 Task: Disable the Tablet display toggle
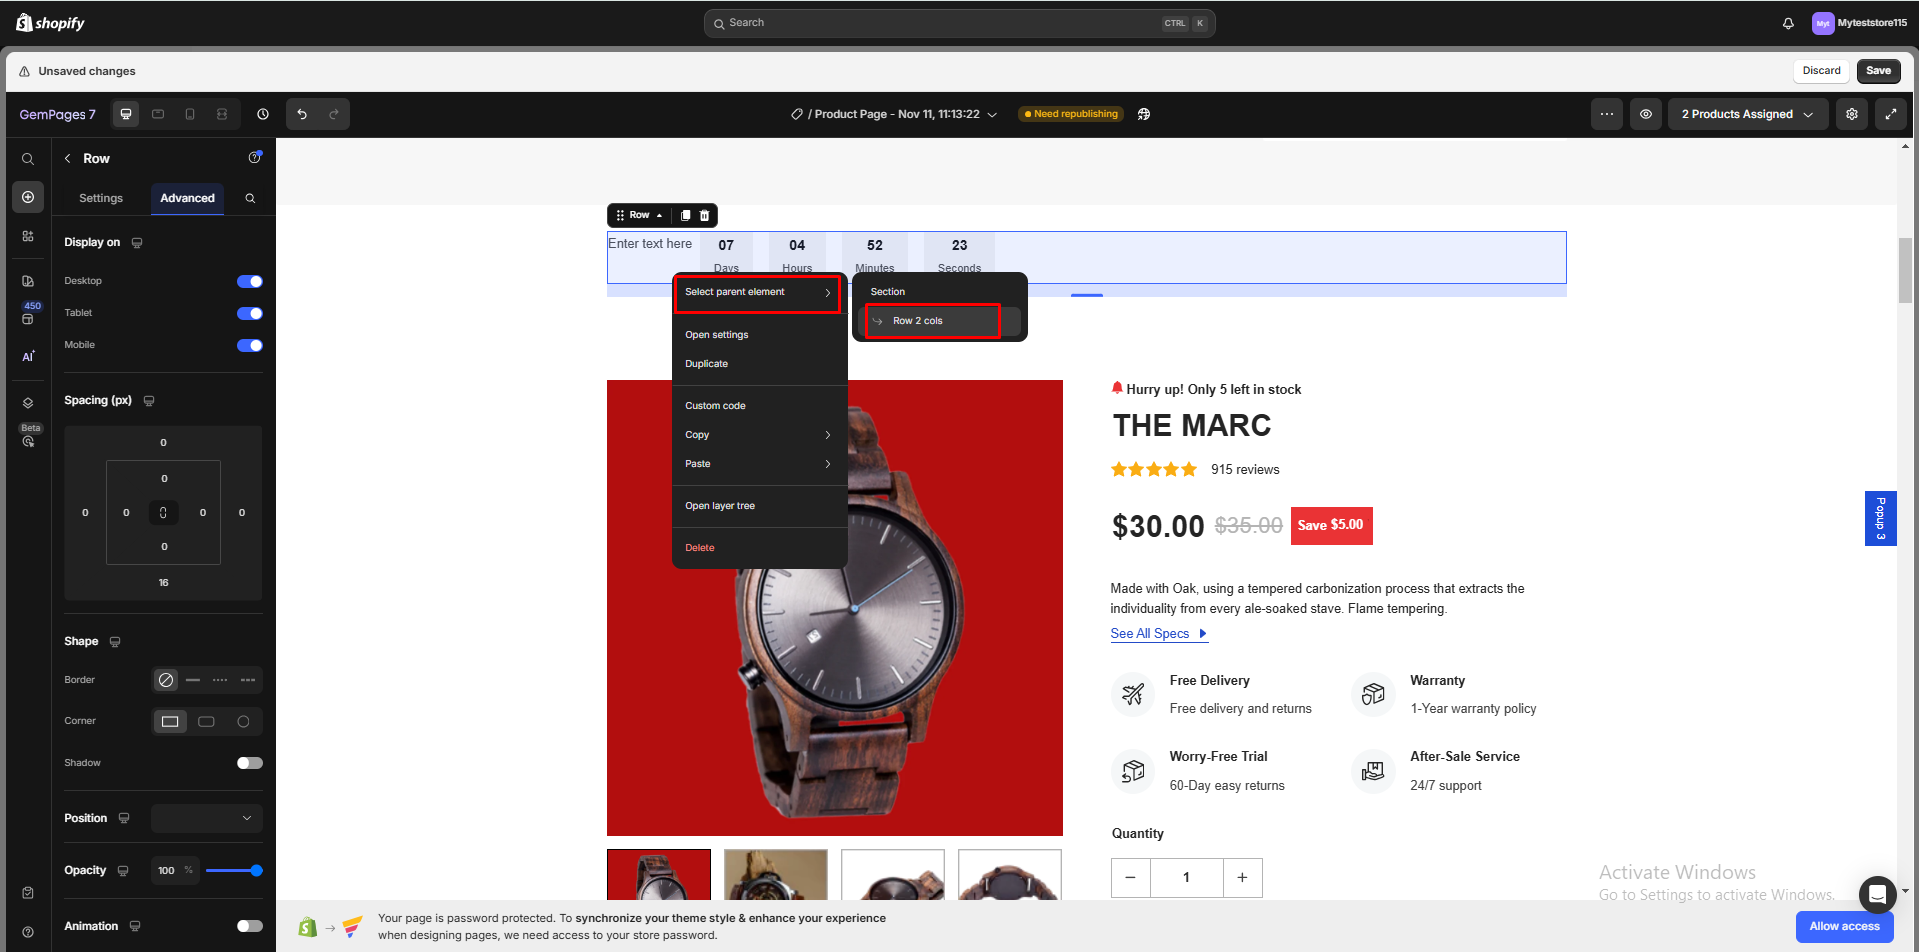(250, 313)
